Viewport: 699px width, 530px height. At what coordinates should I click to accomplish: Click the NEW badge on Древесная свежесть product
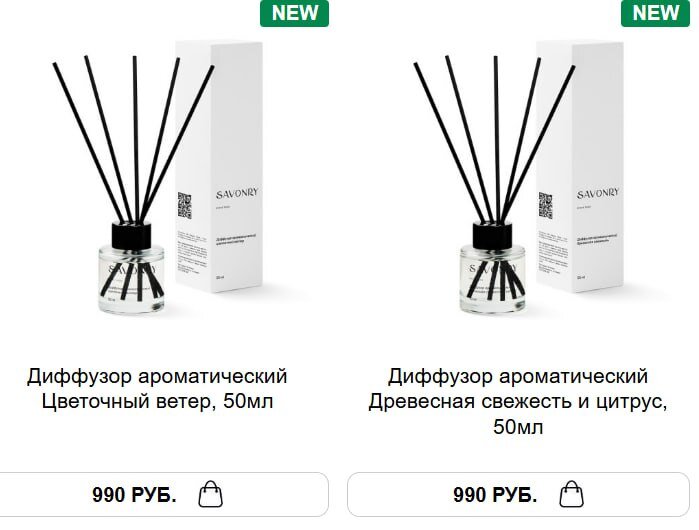655,13
